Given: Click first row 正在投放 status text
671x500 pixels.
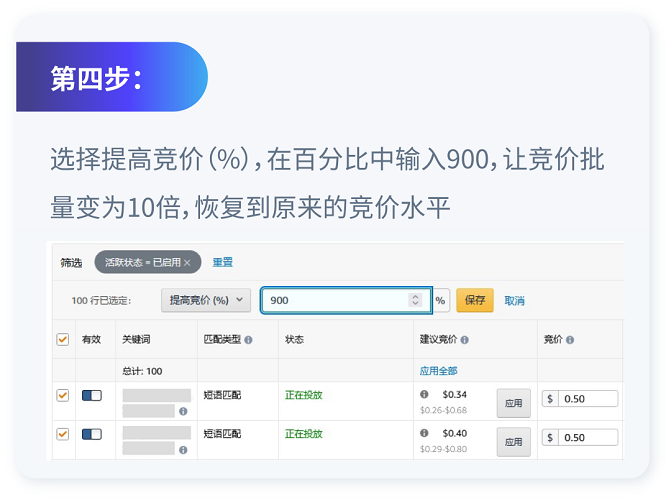Looking at the screenshot, I should (304, 395).
